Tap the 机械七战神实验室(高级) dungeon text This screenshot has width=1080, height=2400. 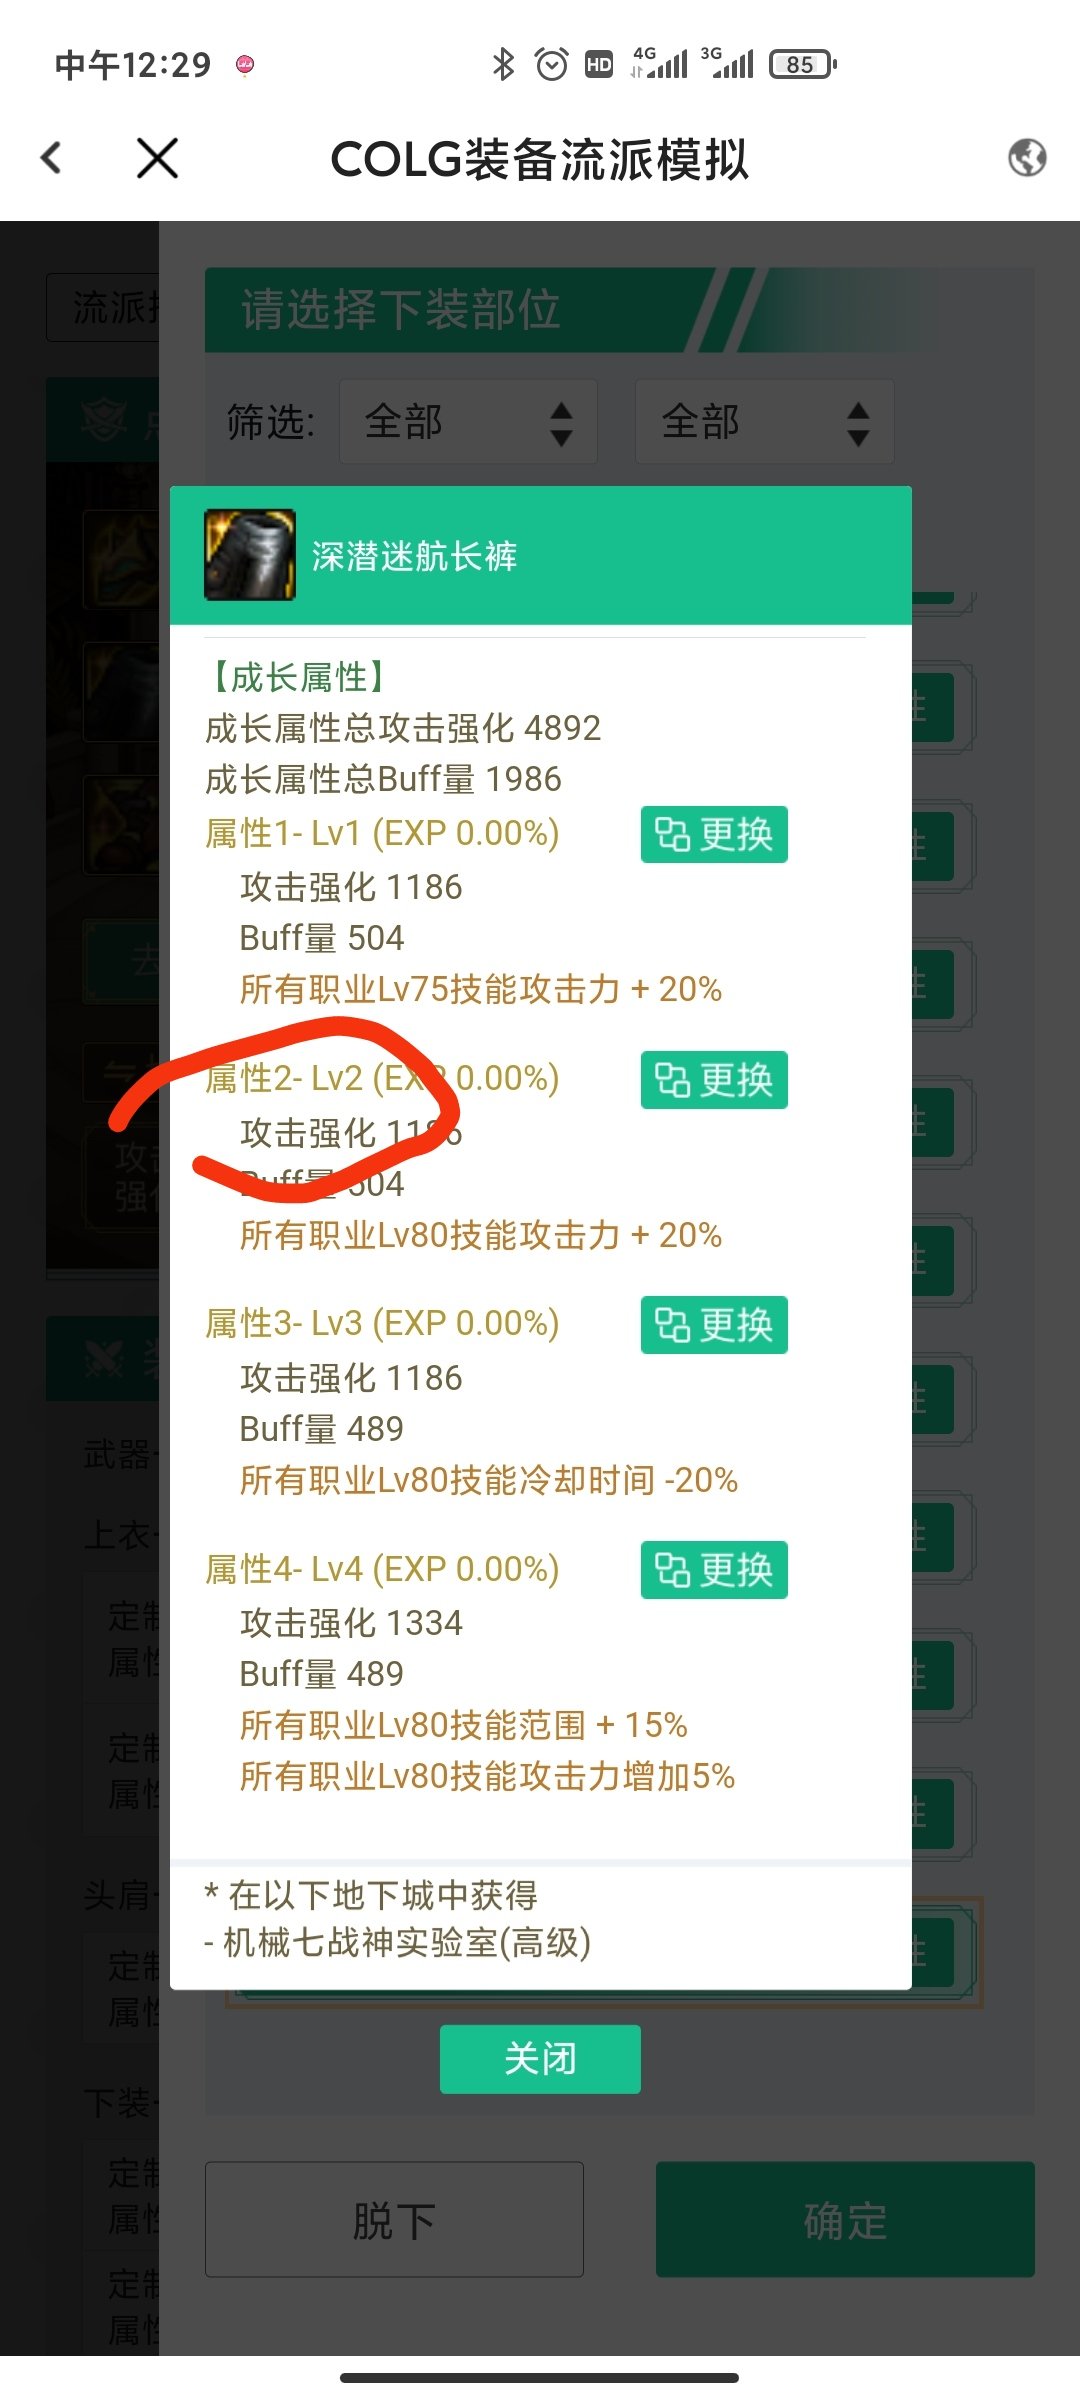point(407,1943)
